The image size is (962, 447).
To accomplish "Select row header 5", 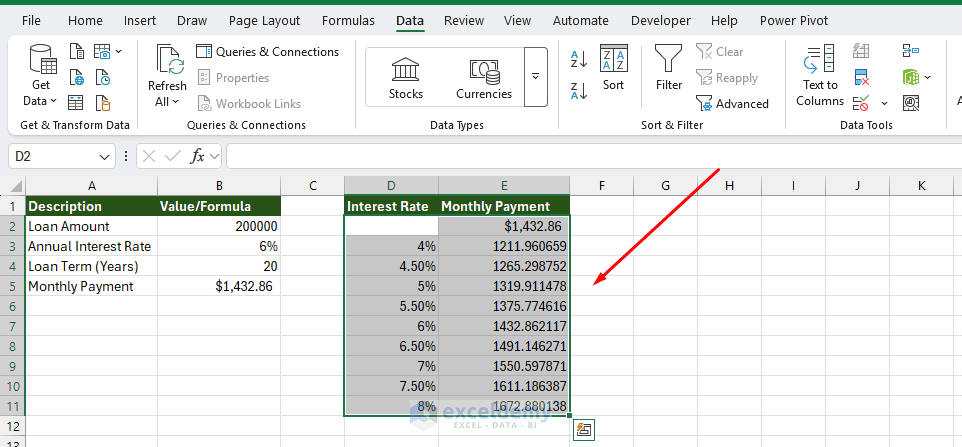I will (x=13, y=286).
